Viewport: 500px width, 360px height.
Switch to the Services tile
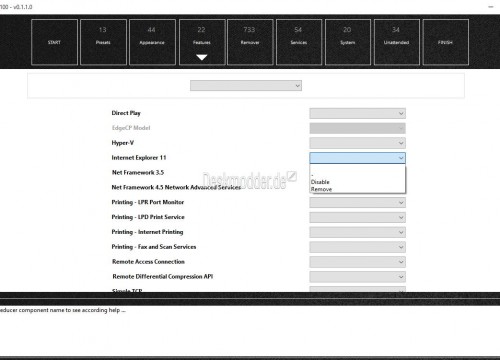coord(299,42)
